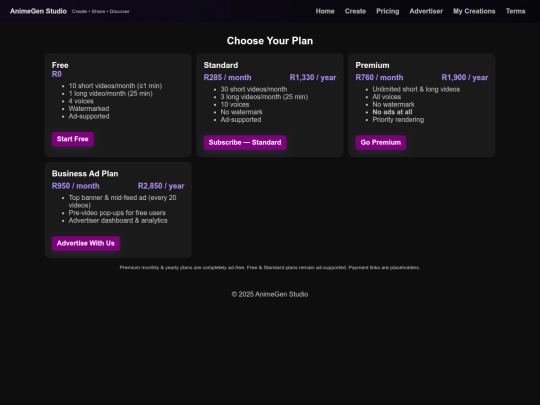Viewport: 540px width, 405px height.
Task: Click Subscribe — Standard button
Action: click(x=245, y=143)
